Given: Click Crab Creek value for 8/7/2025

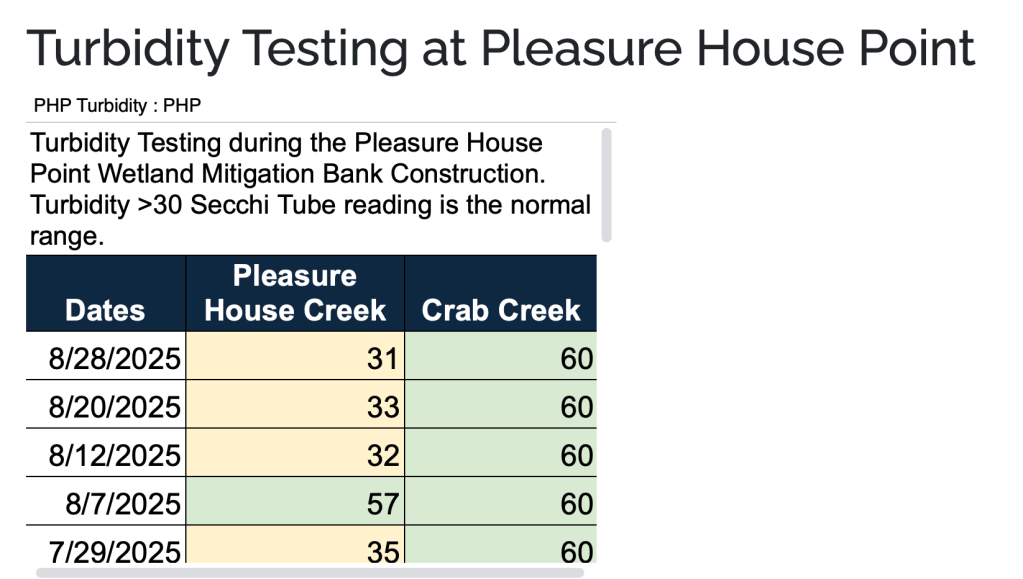Looking at the screenshot, I should pos(500,503).
